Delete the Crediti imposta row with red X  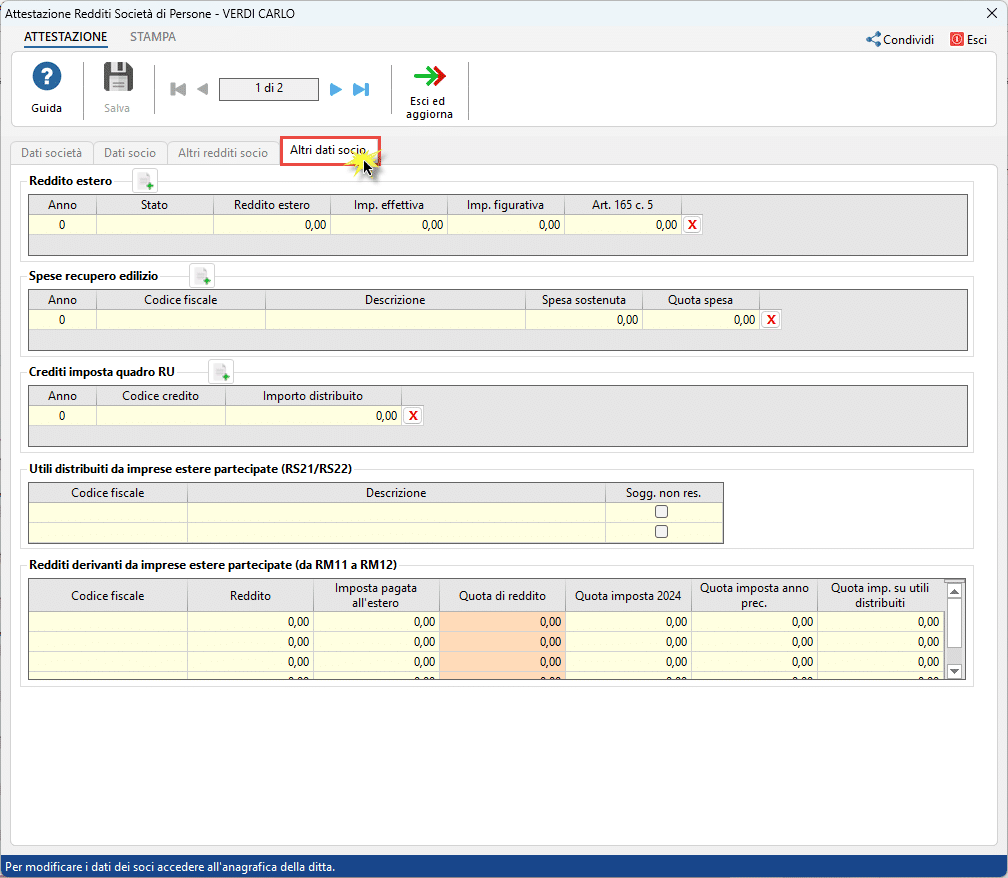pos(413,415)
